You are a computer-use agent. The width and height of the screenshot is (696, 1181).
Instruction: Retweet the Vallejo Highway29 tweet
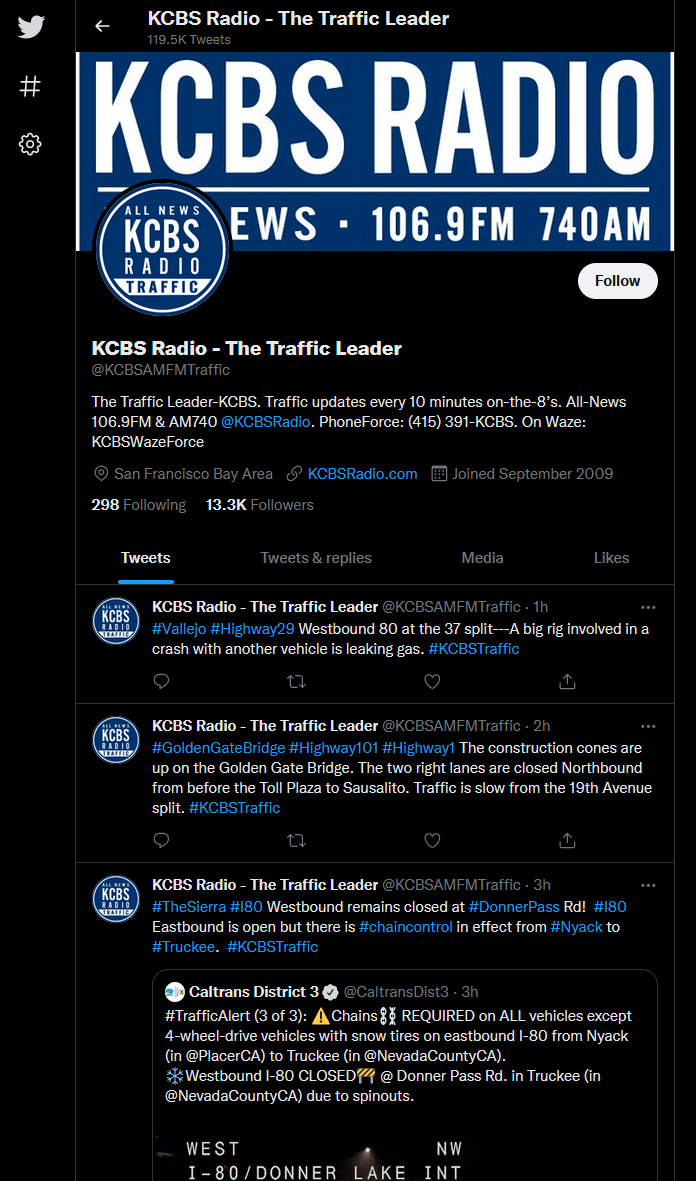pos(297,681)
